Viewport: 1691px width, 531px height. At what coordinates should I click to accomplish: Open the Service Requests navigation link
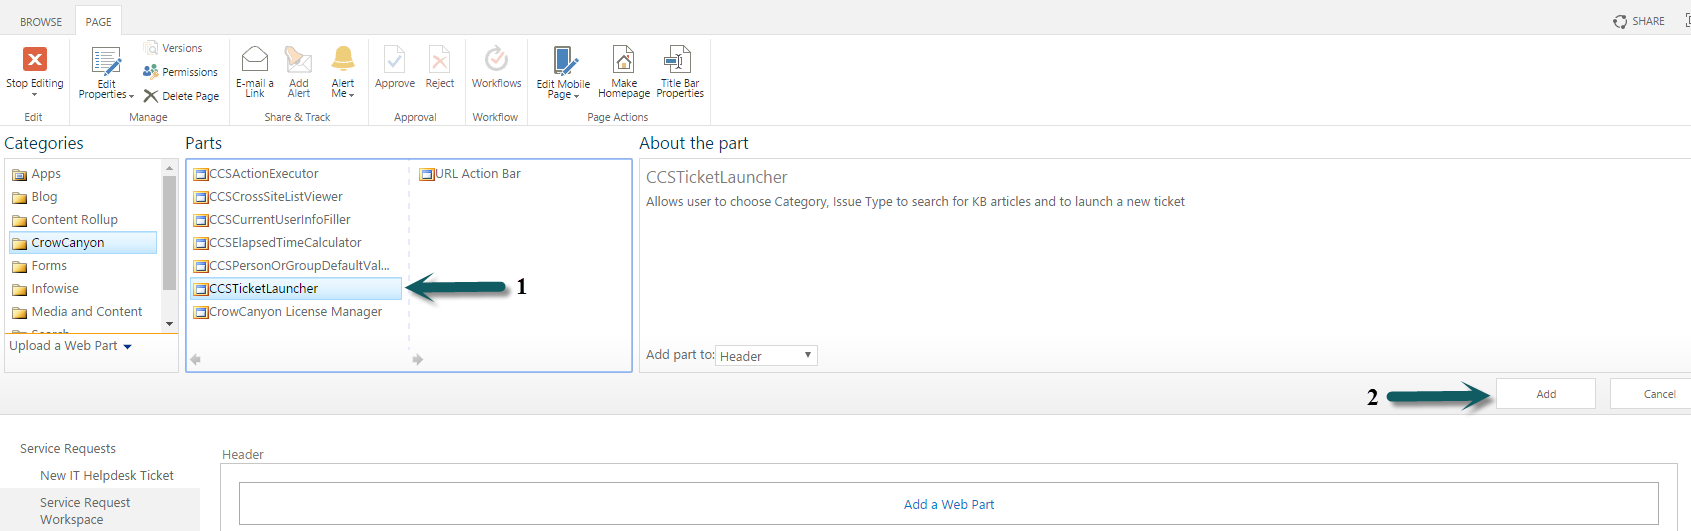tap(68, 449)
